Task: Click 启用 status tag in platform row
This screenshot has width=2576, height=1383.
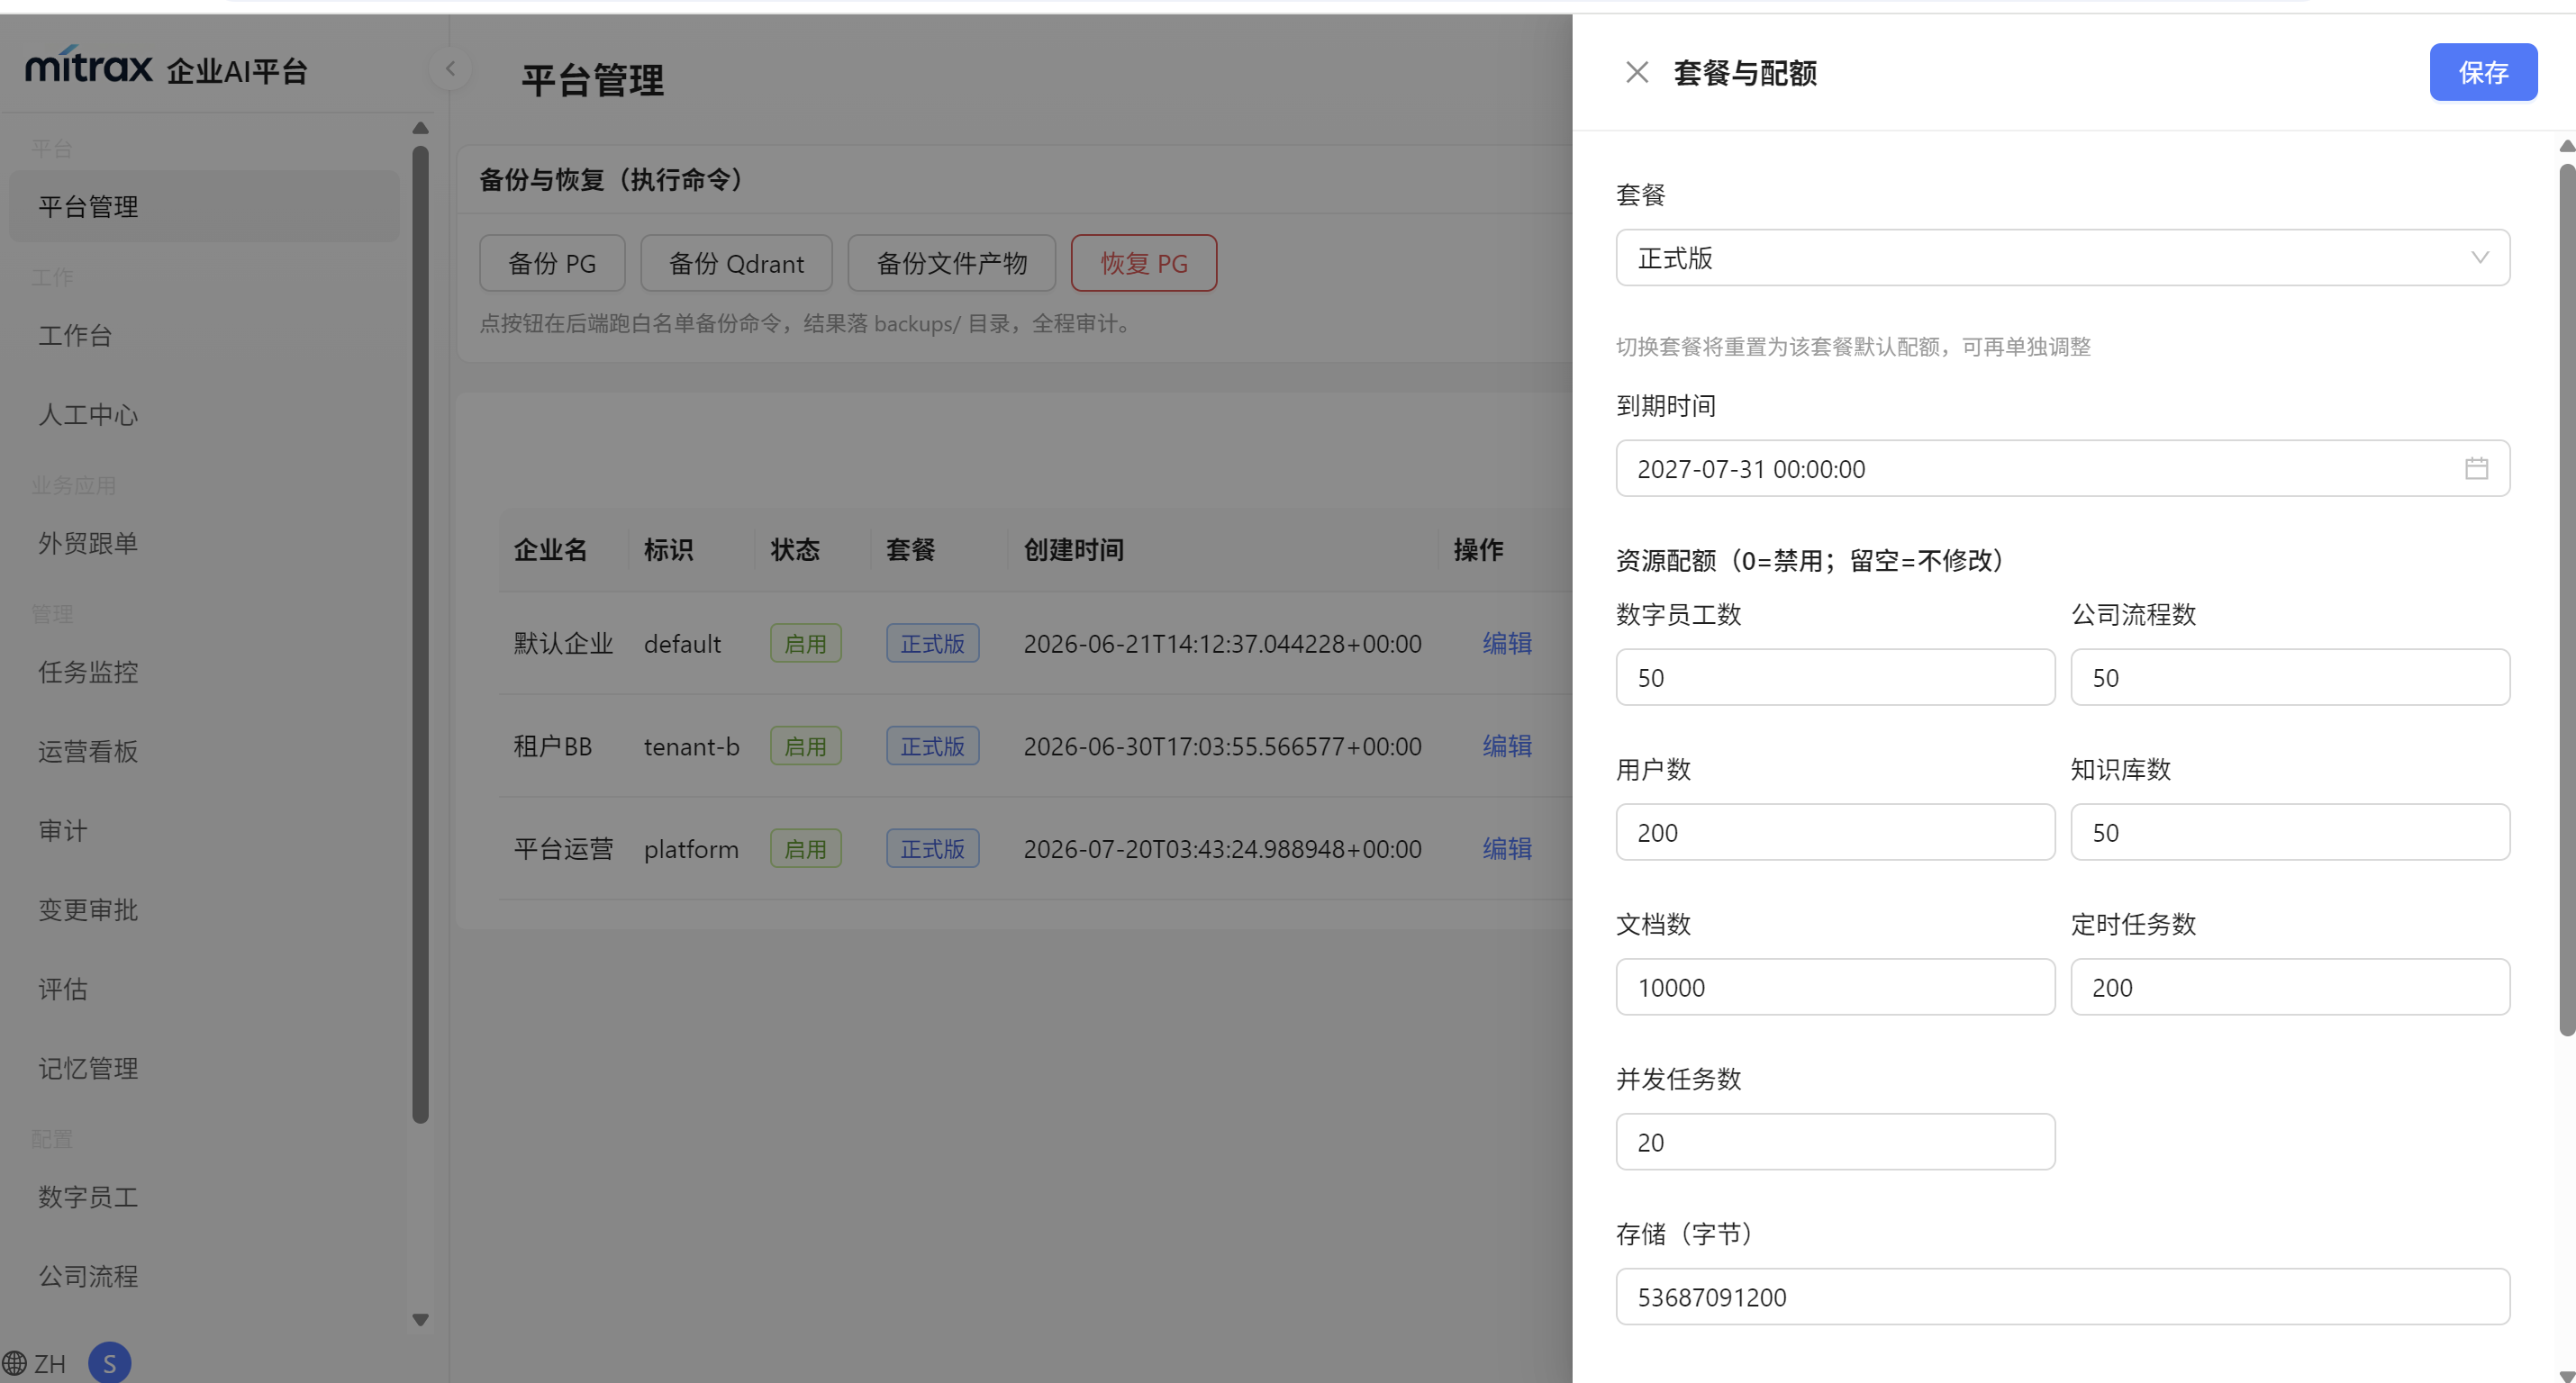Action: (805, 849)
